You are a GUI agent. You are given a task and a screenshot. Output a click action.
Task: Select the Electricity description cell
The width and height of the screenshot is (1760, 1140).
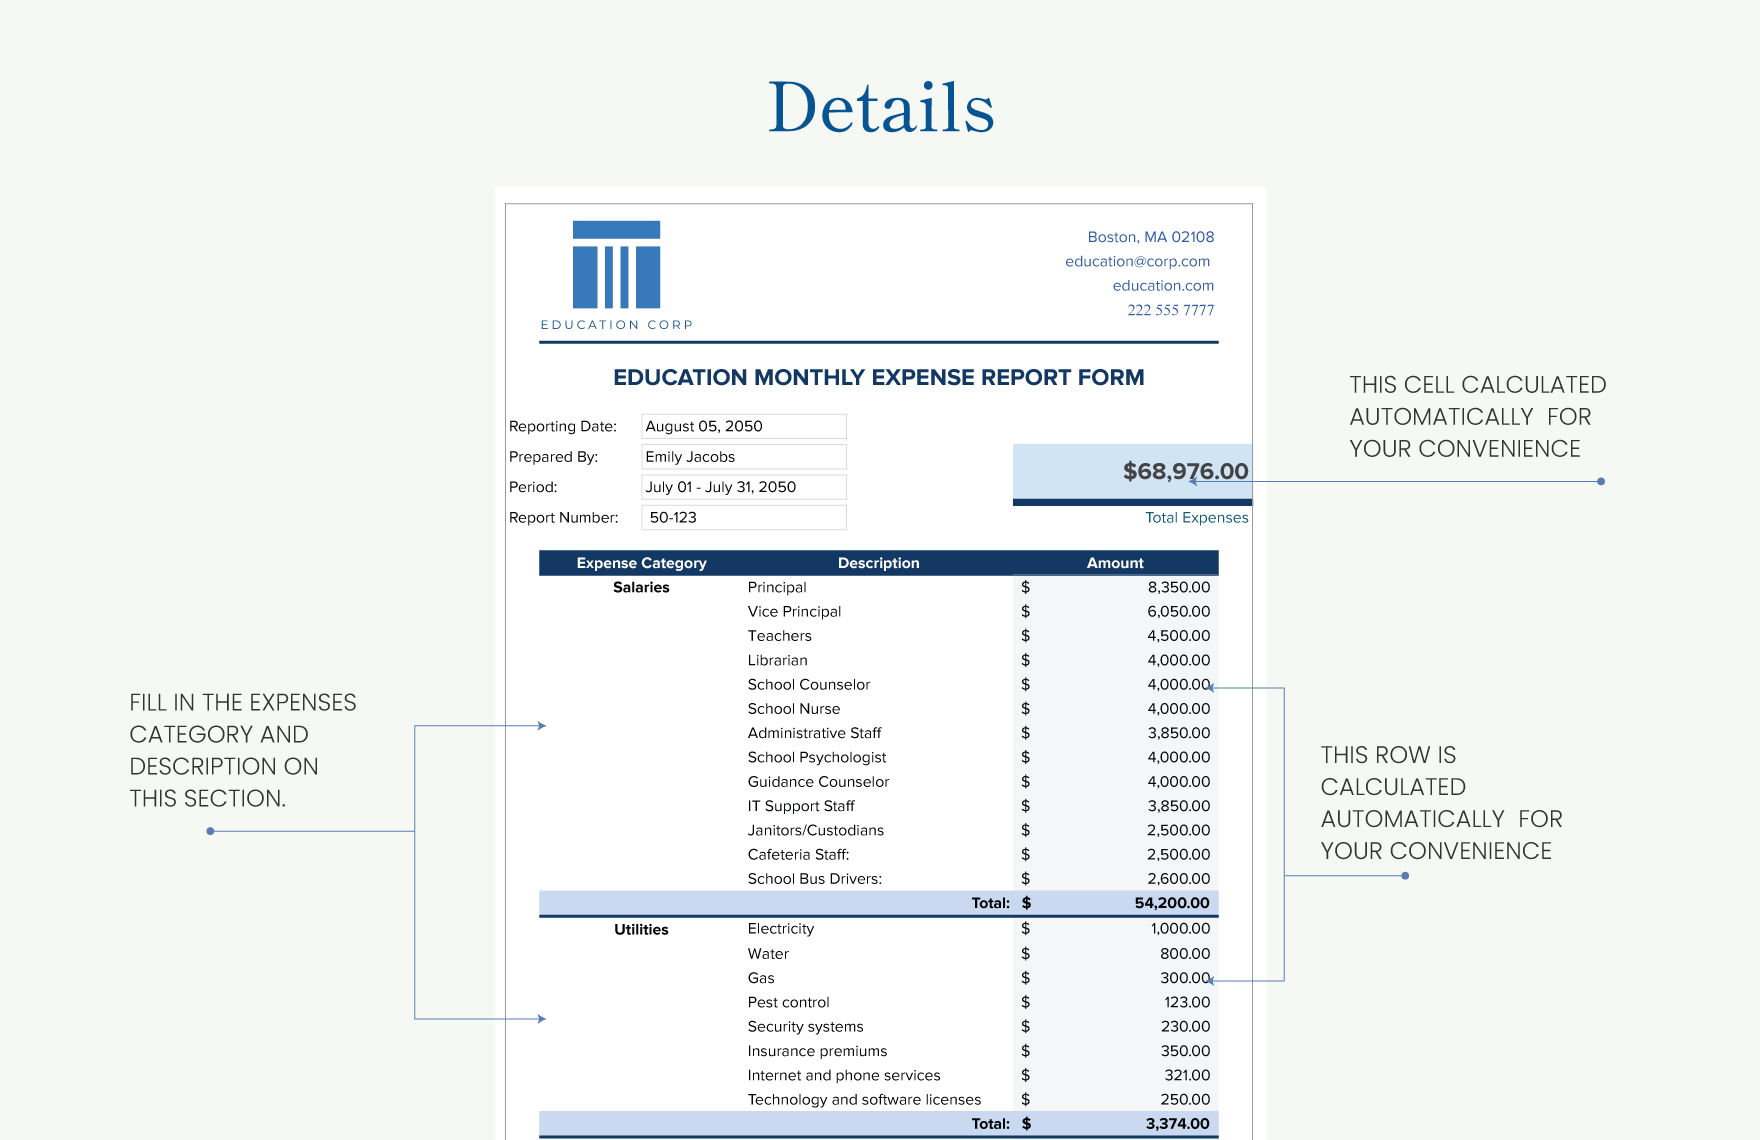pos(780,929)
